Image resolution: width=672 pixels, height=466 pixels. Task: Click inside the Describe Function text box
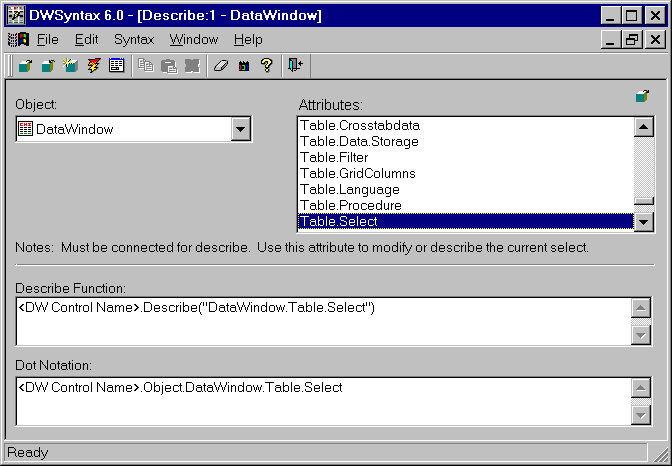click(x=324, y=321)
